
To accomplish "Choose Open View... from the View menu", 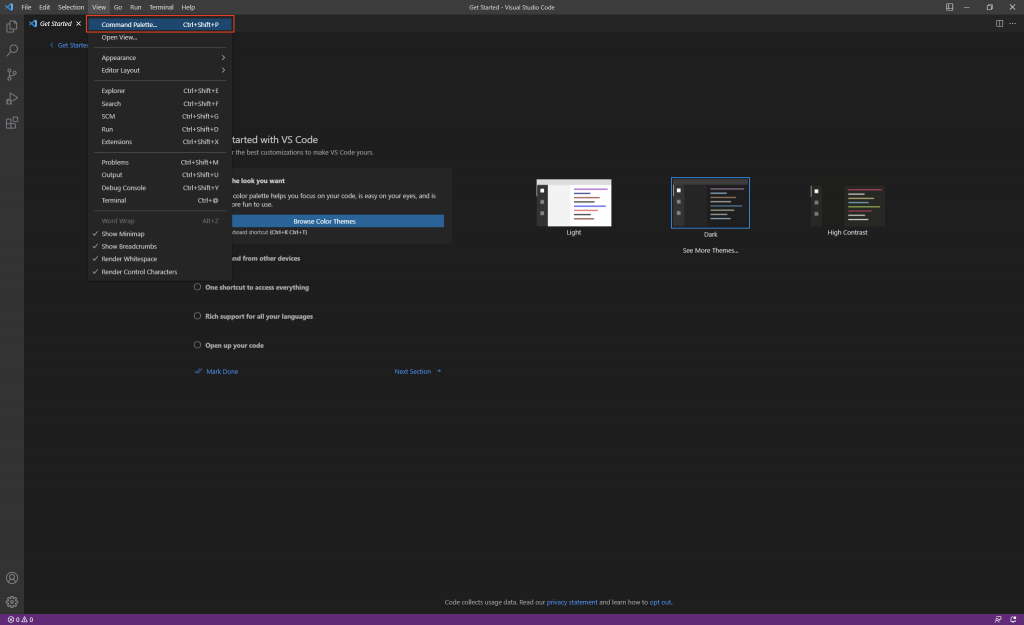I will pyautogui.click(x=160, y=37).
